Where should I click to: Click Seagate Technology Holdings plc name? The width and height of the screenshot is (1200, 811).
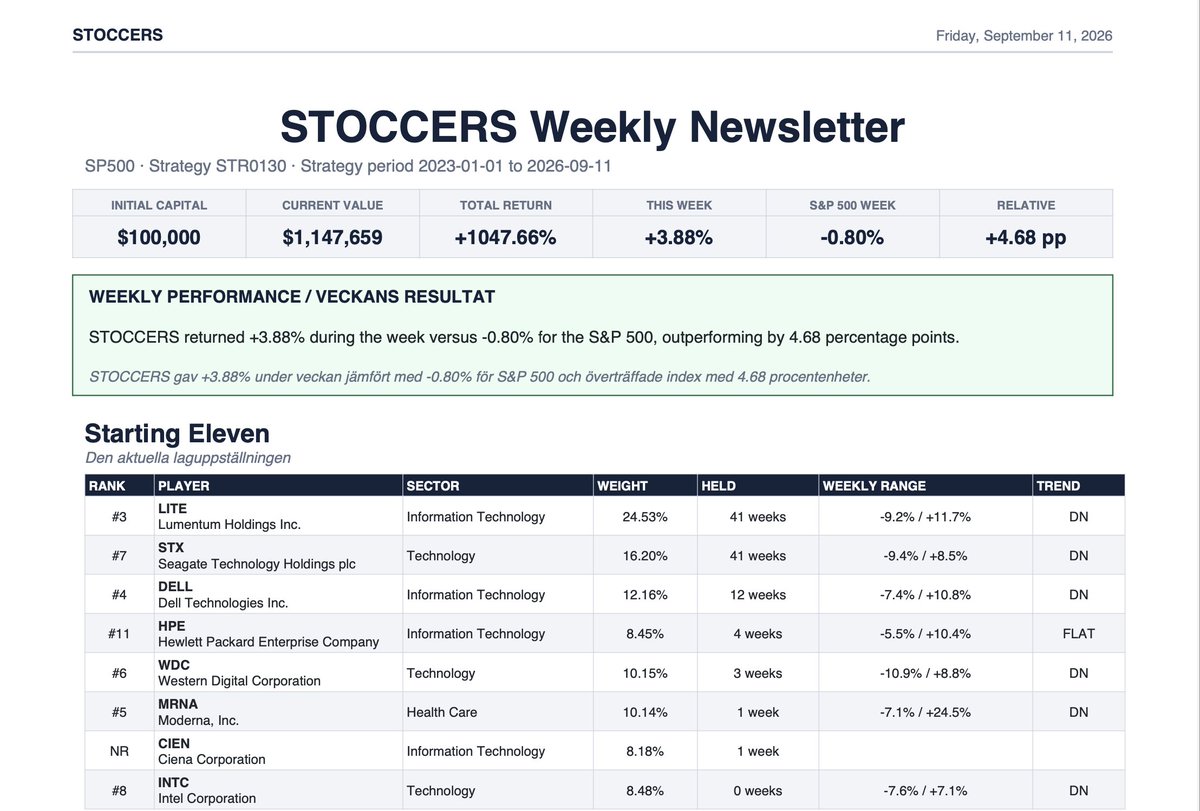tap(257, 563)
